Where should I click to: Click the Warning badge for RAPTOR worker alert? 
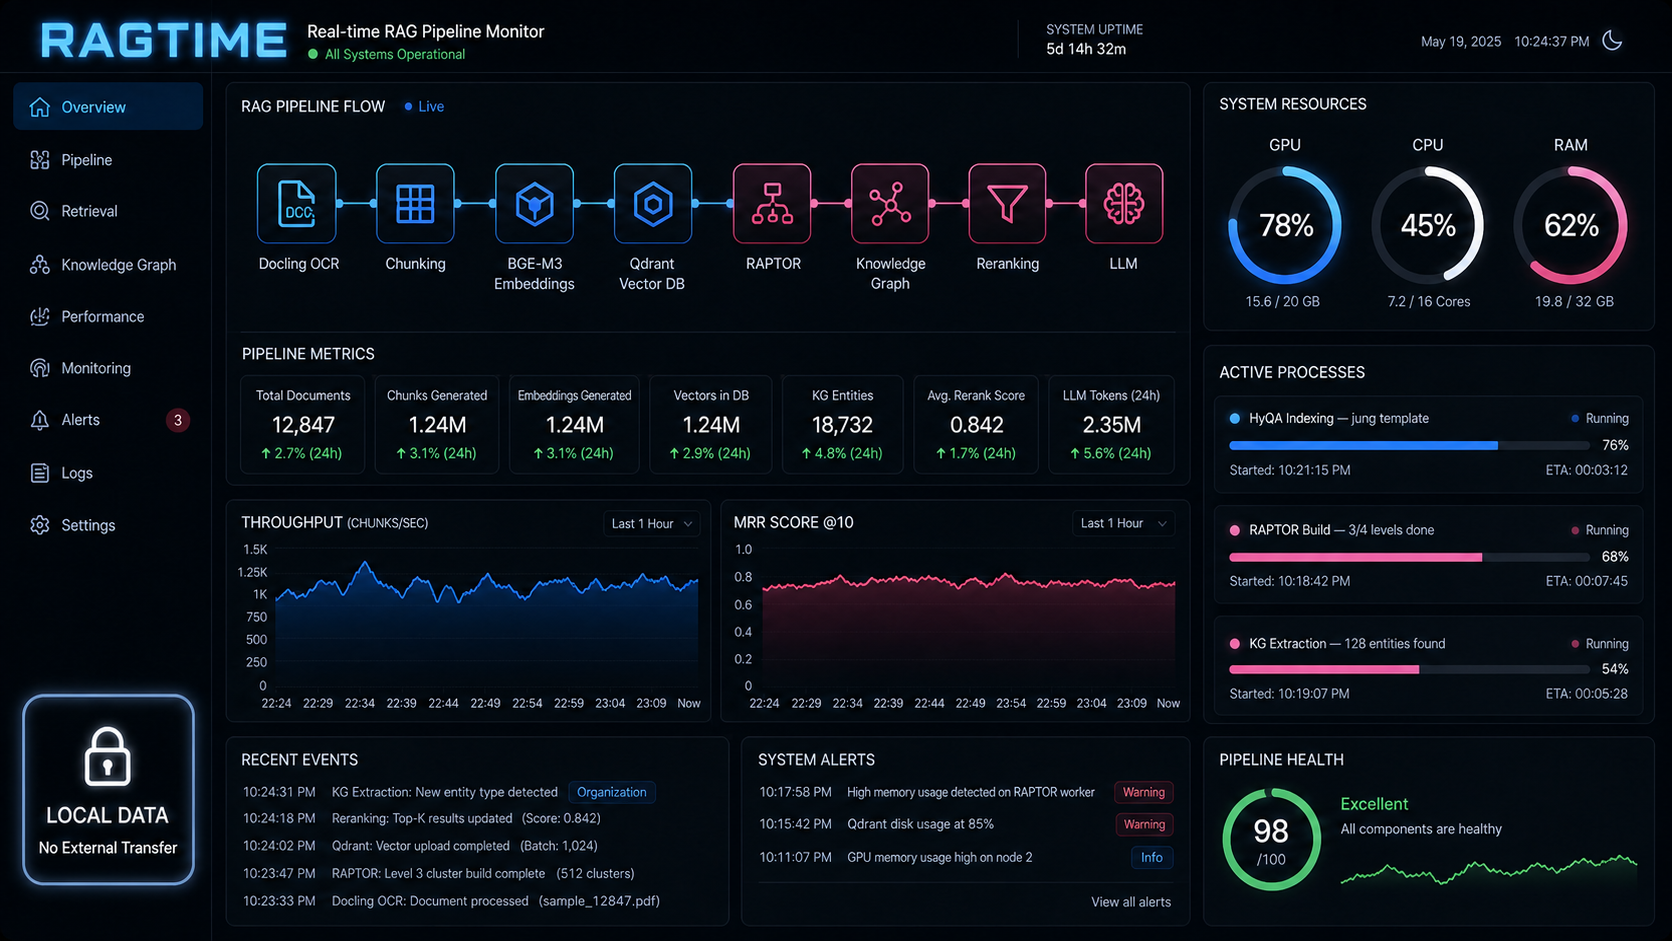(1143, 792)
